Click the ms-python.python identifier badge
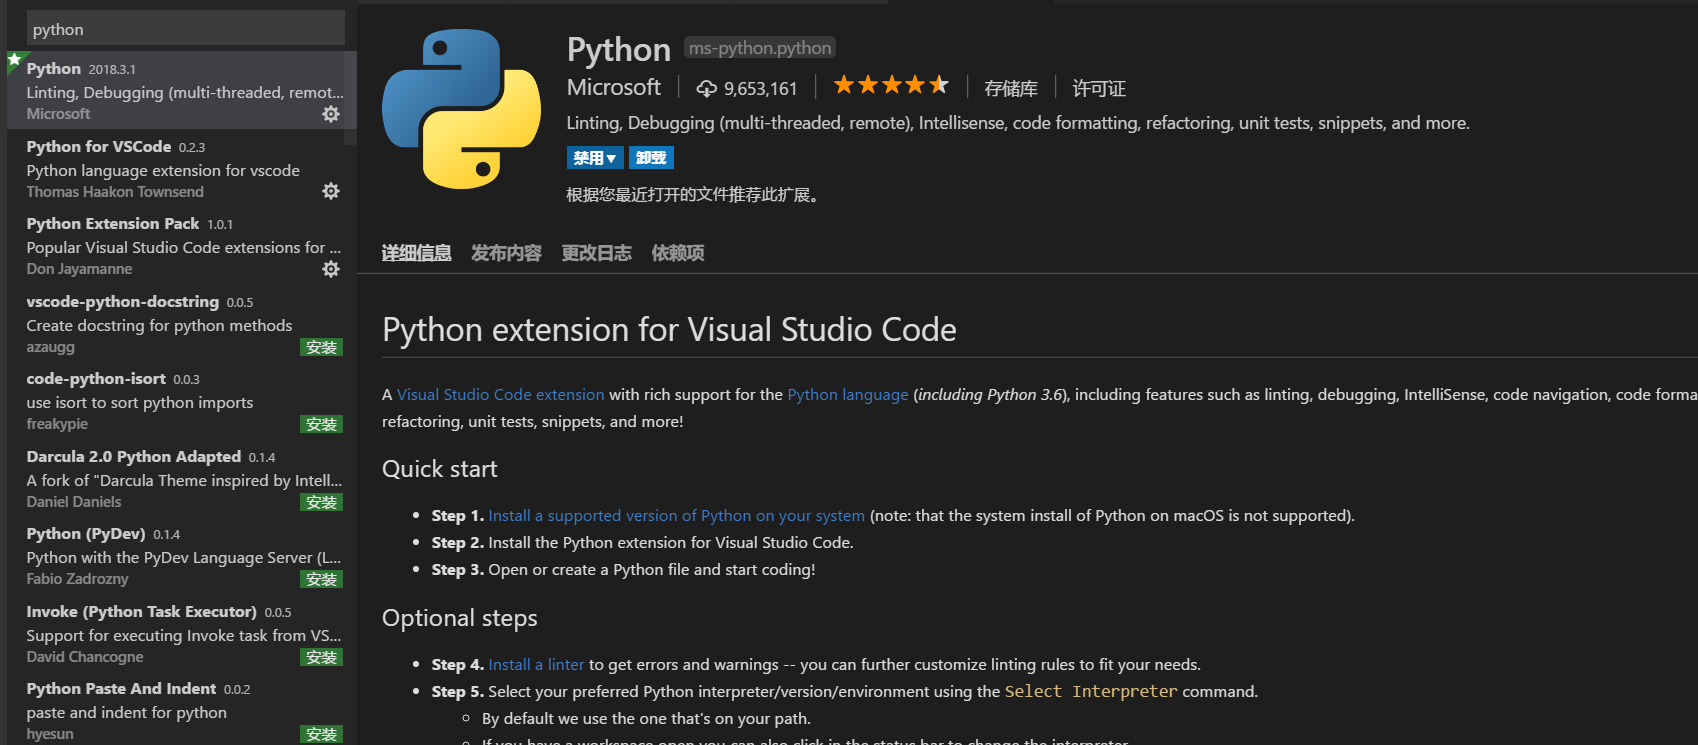The height and width of the screenshot is (745, 1698). point(760,47)
